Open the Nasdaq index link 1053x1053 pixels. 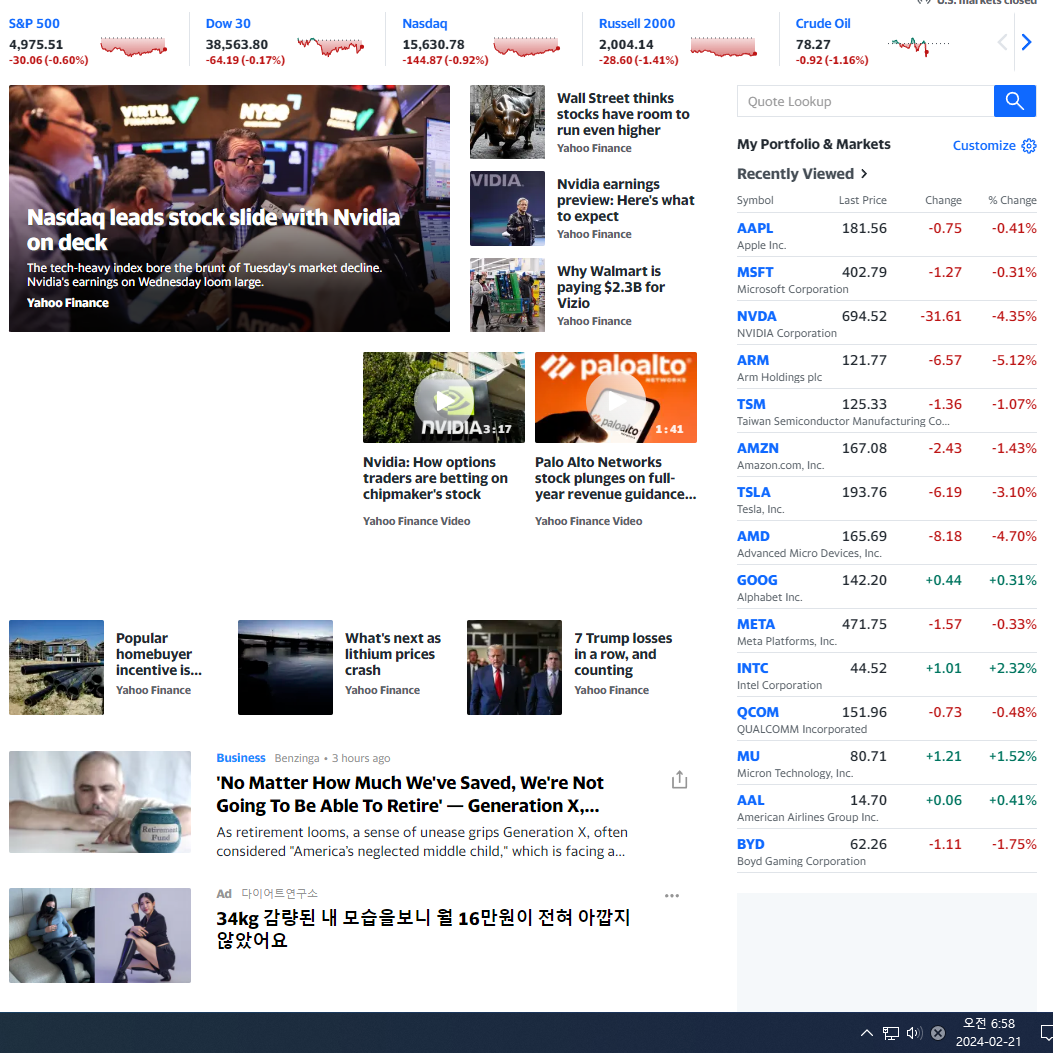pyautogui.click(x=424, y=24)
